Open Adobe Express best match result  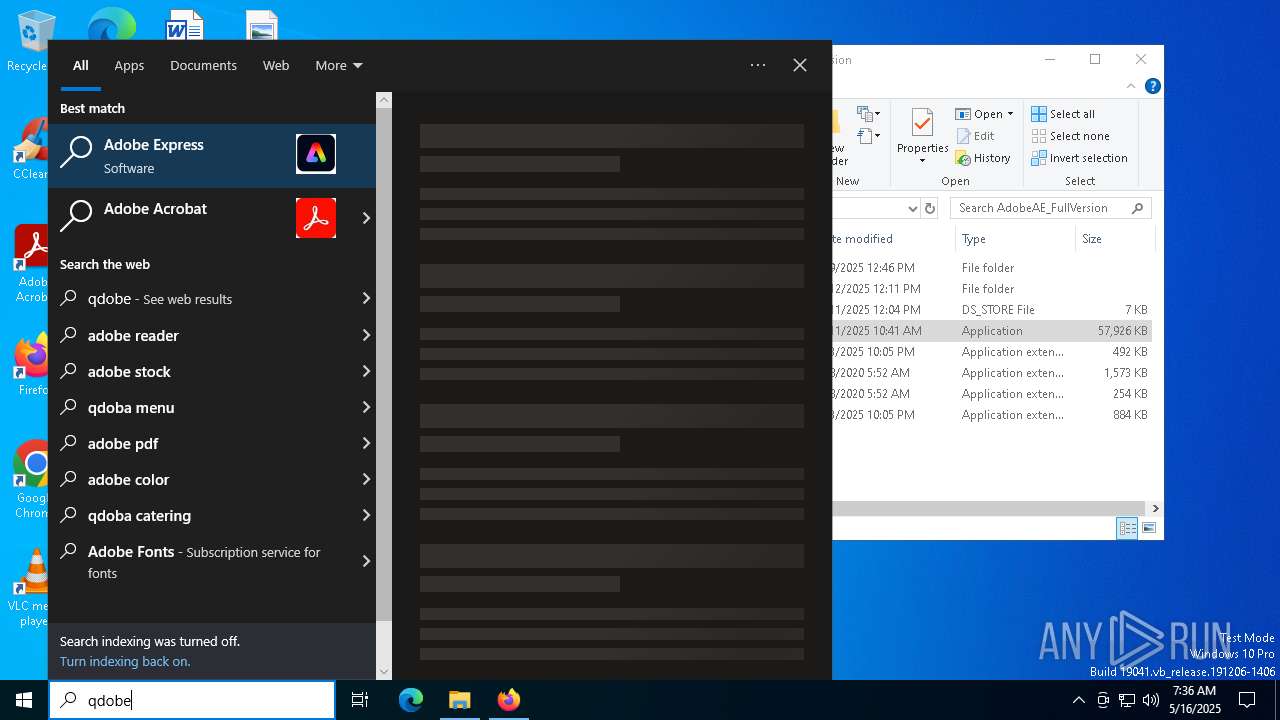coord(212,156)
